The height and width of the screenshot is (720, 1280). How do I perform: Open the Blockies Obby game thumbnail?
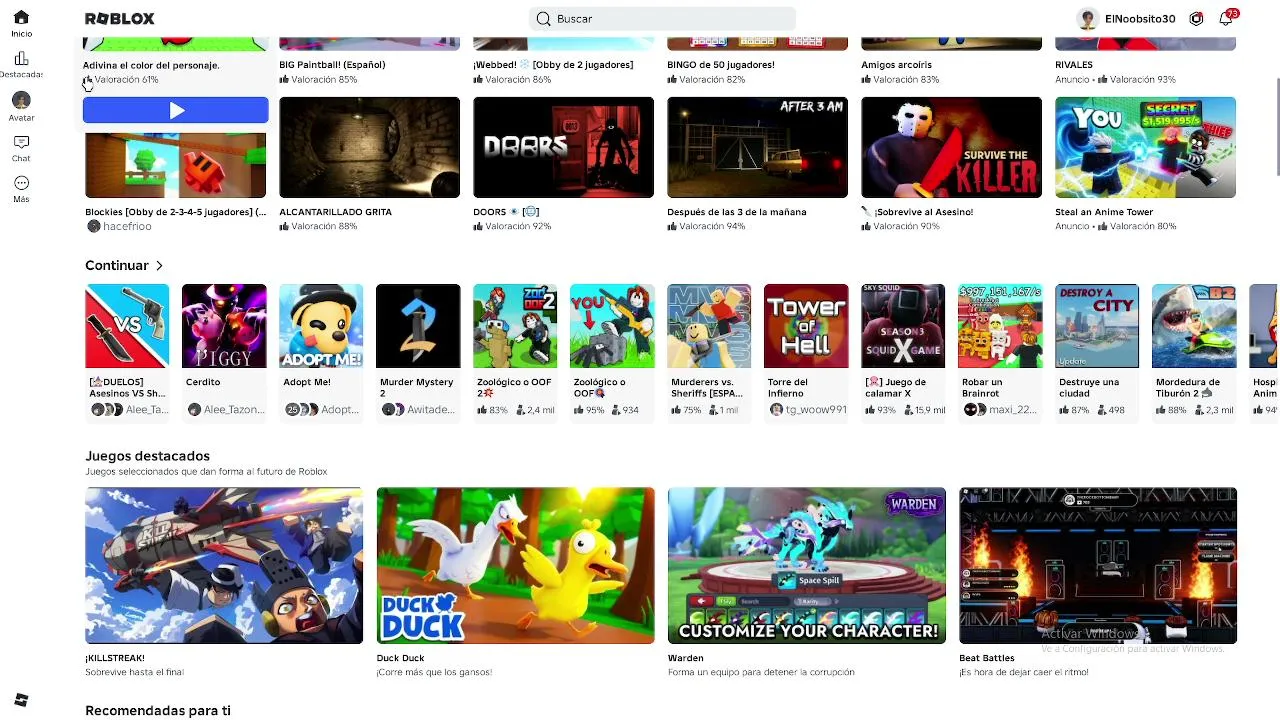(x=176, y=160)
